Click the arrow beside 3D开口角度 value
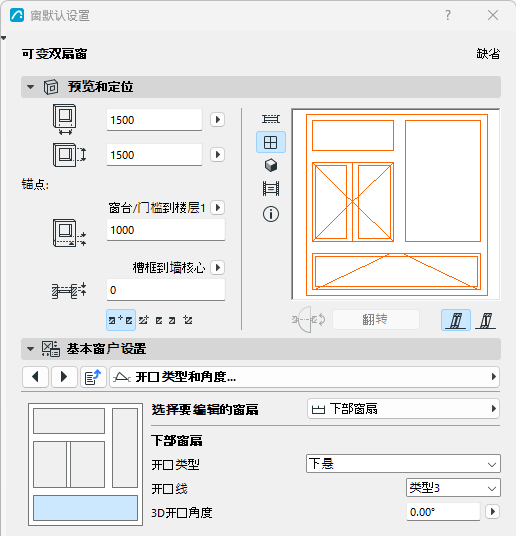The width and height of the screenshot is (516, 536). click(x=492, y=512)
